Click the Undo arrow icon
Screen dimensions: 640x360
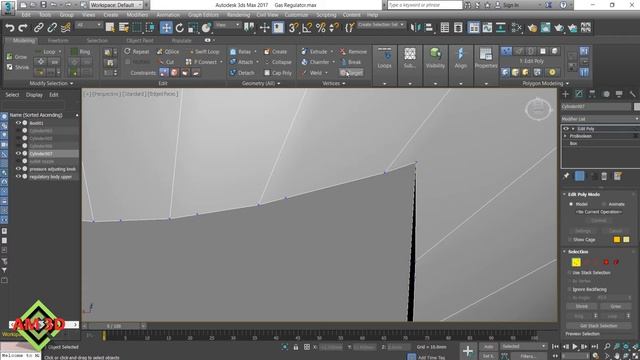(x=9, y=28)
